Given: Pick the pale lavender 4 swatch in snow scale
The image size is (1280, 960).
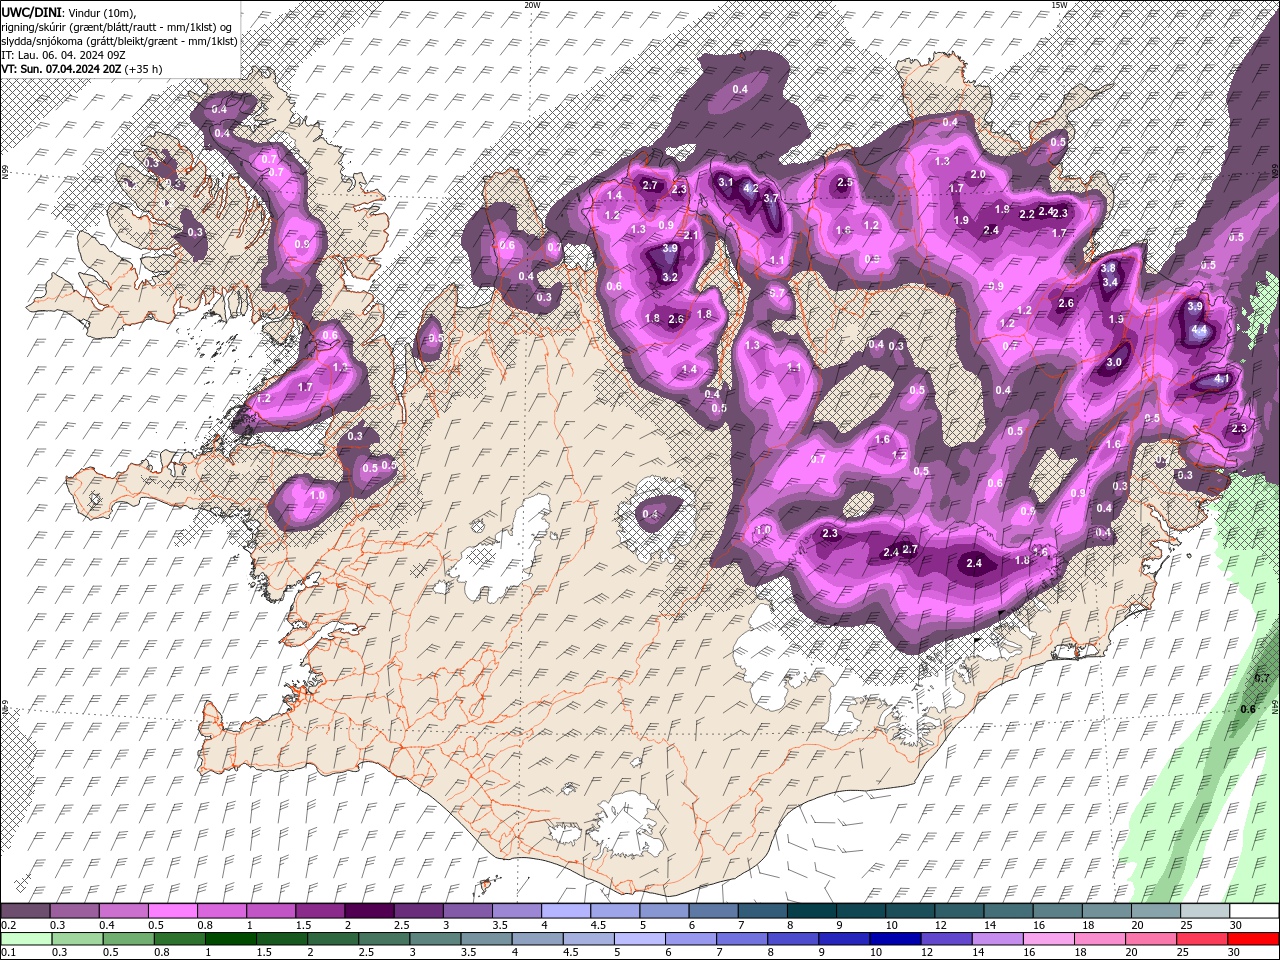Looking at the screenshot, I should pos(564,911).
